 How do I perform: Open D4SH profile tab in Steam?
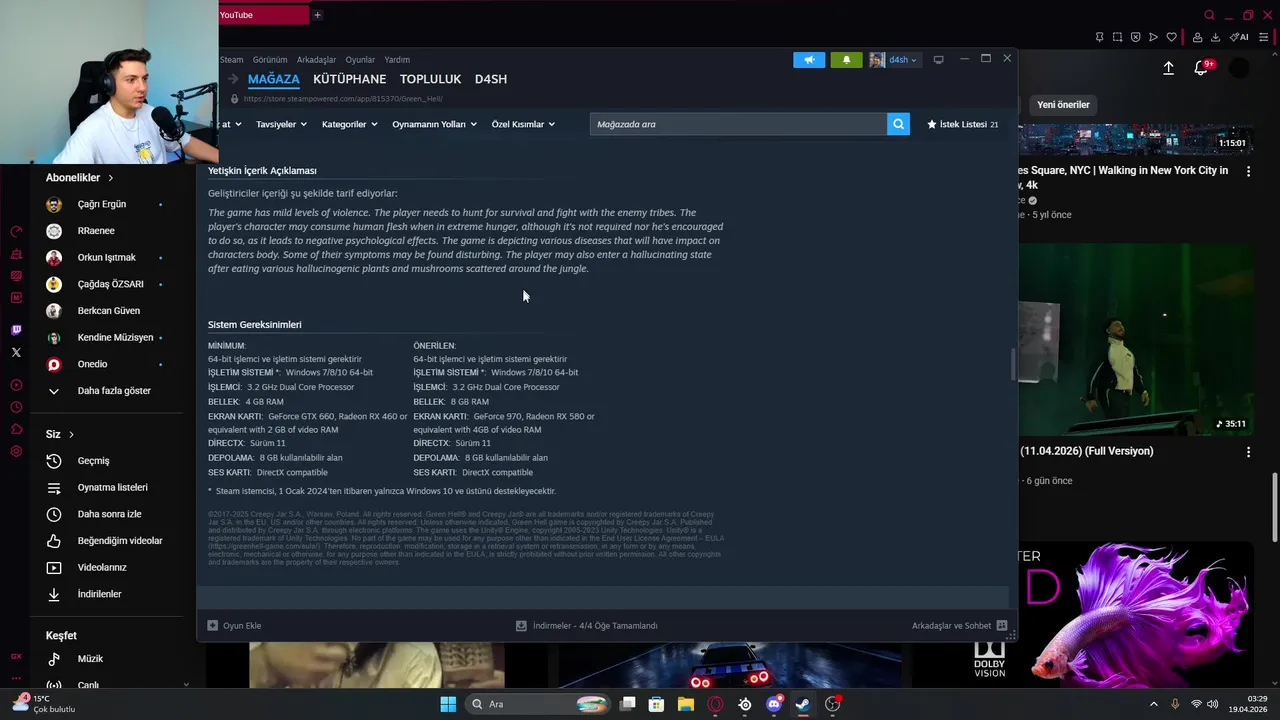pos(491,79)
